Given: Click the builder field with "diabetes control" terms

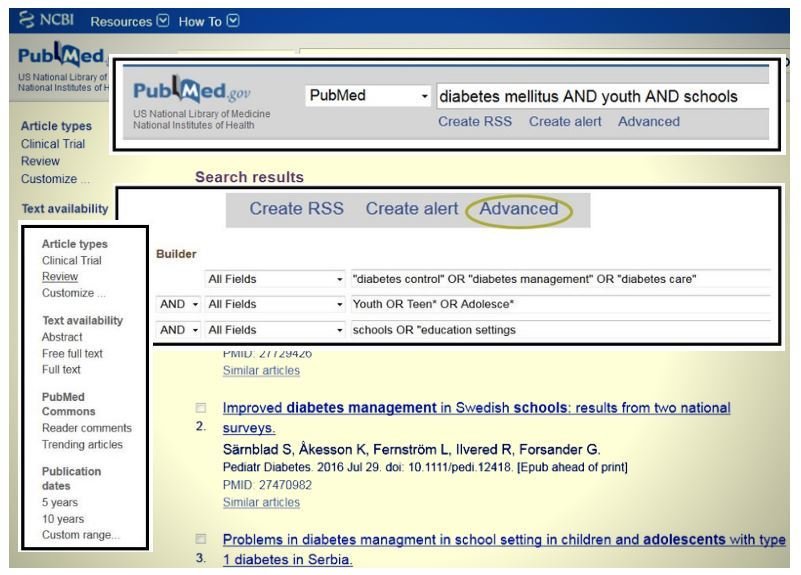Looking at the screenshot, I should (560, 279).
